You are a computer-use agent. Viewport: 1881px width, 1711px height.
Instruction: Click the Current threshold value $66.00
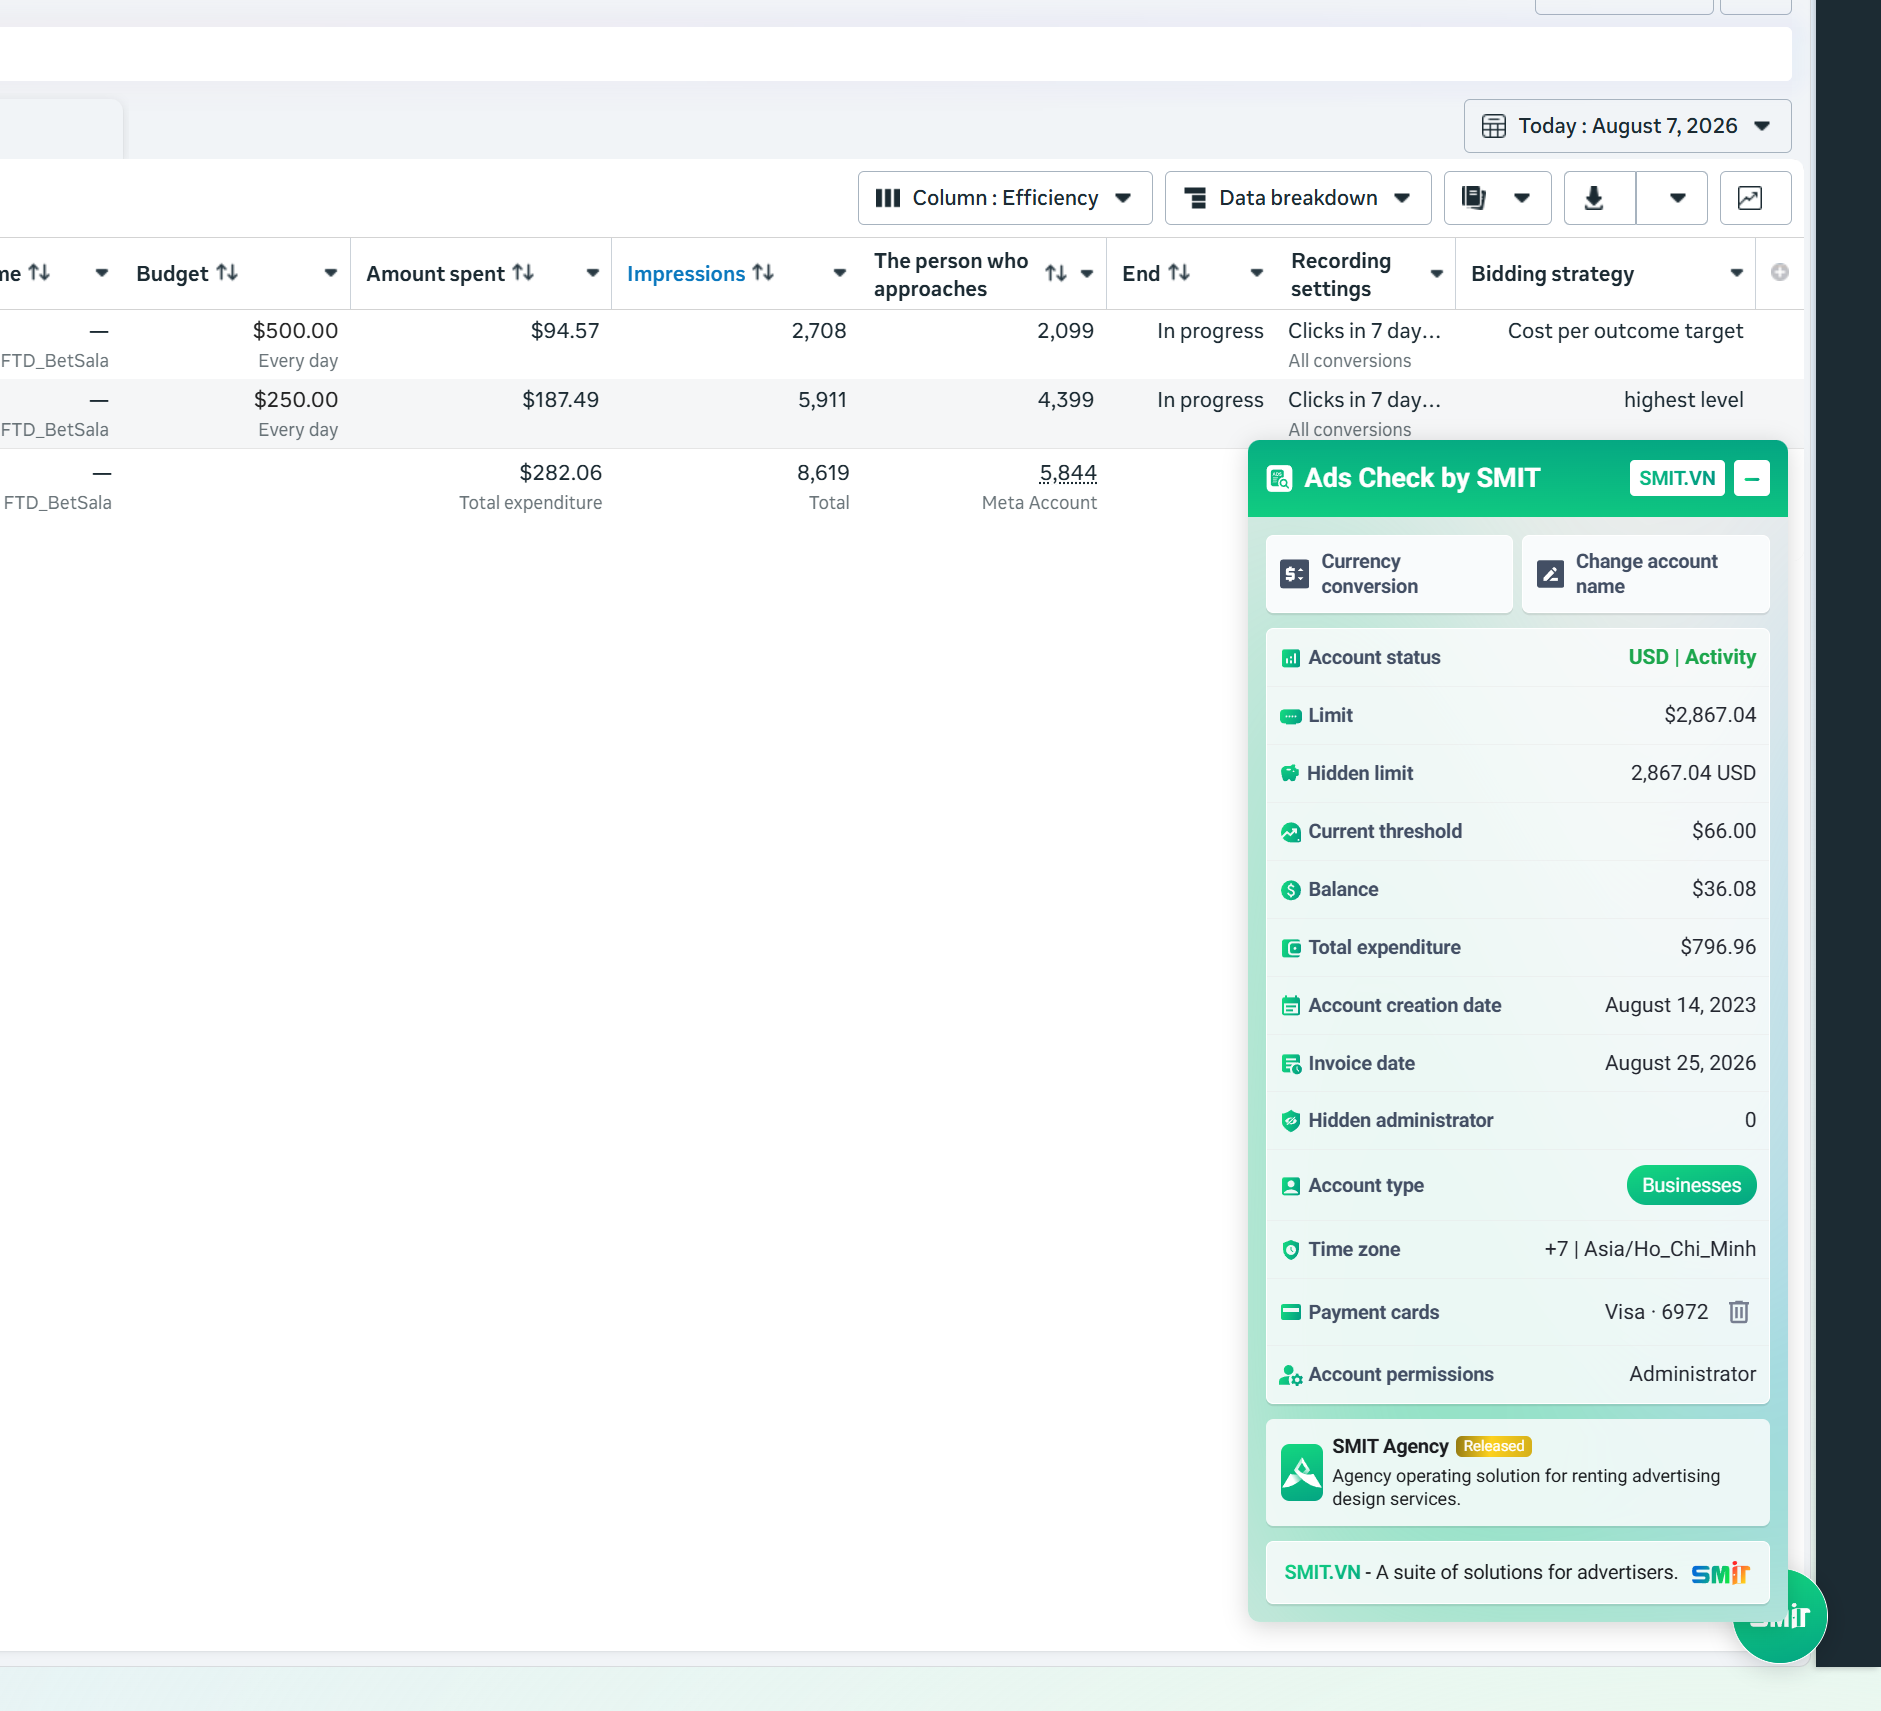pos(1724,831)
